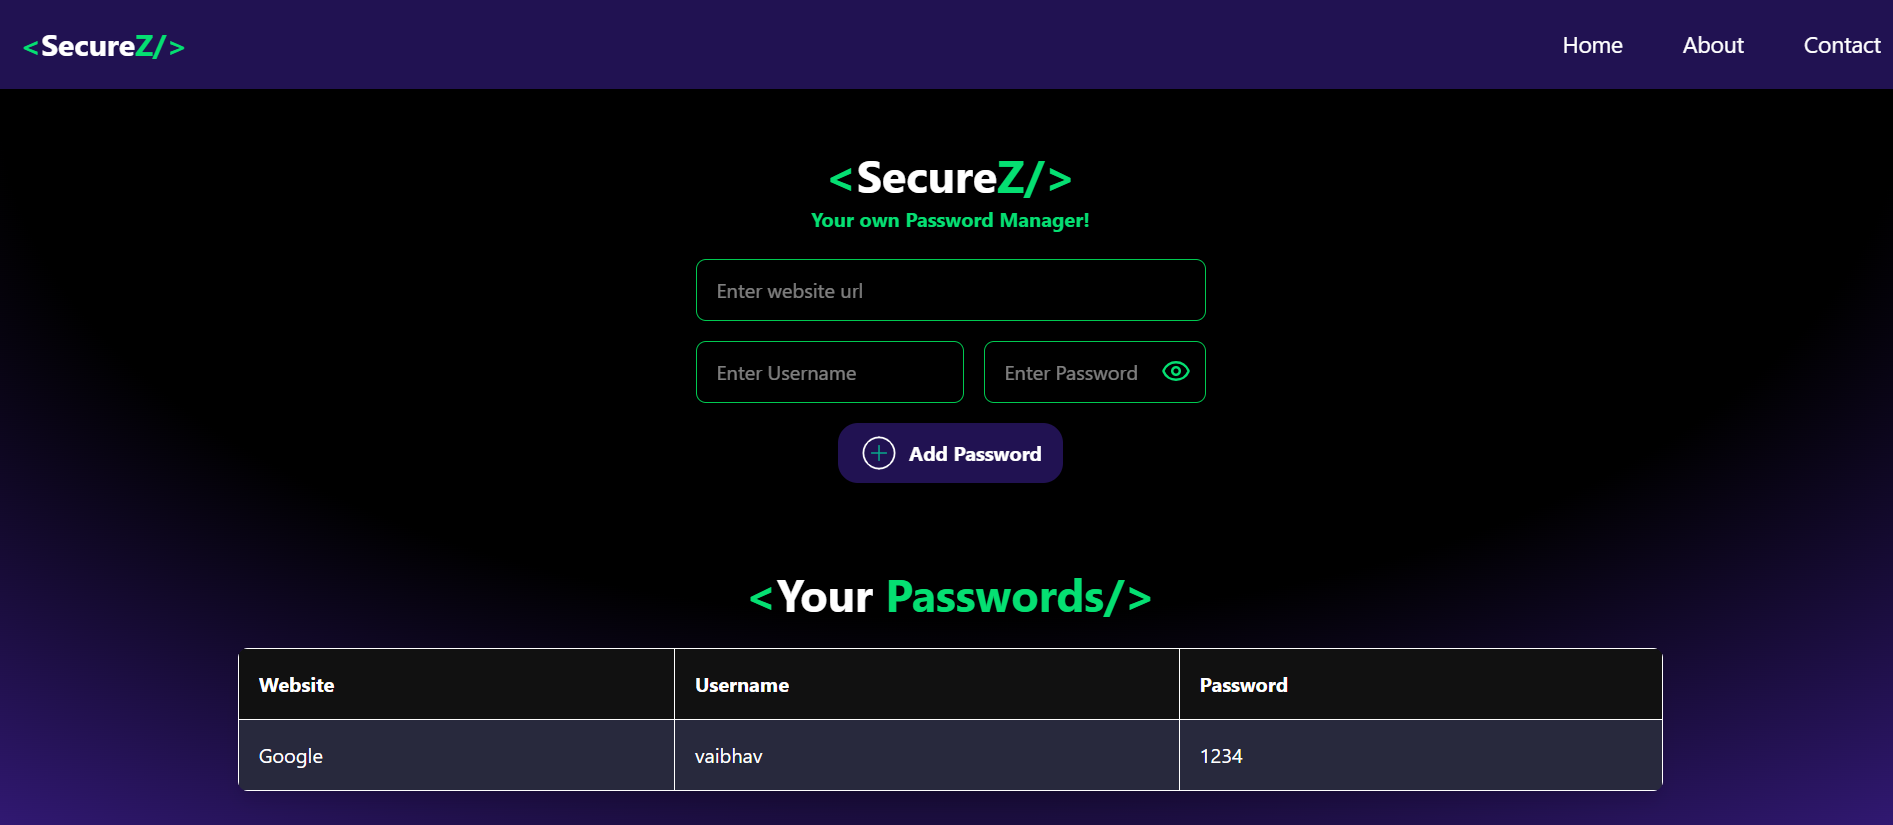Open the About navigation link
This screenshot has height=825, width=1893.
tap(1713, 45)
